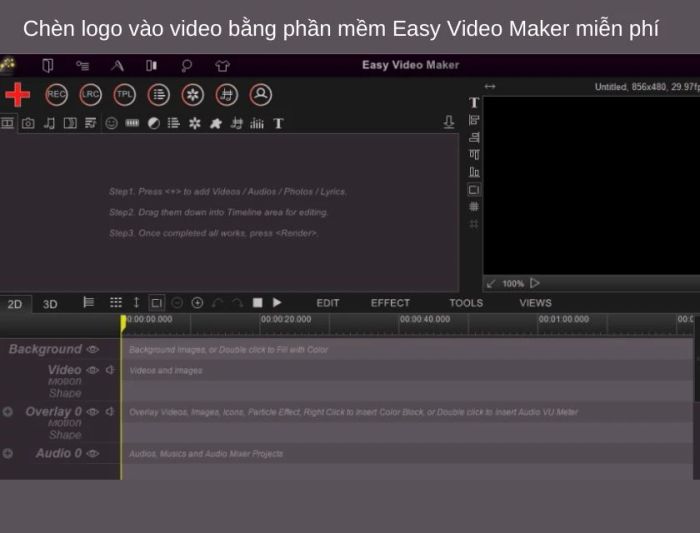
Task: Click the circled user profile icon
Action: [260, 95]
